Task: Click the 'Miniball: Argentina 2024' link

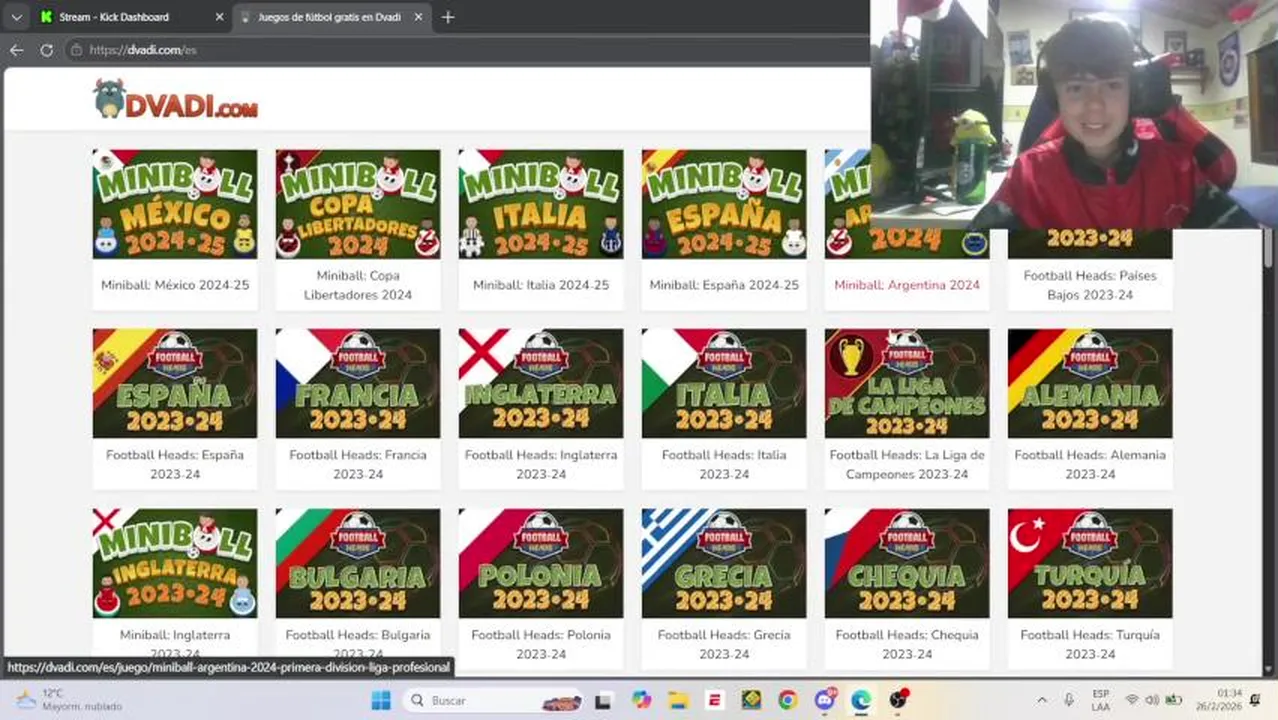Action: tap(907, 285)
